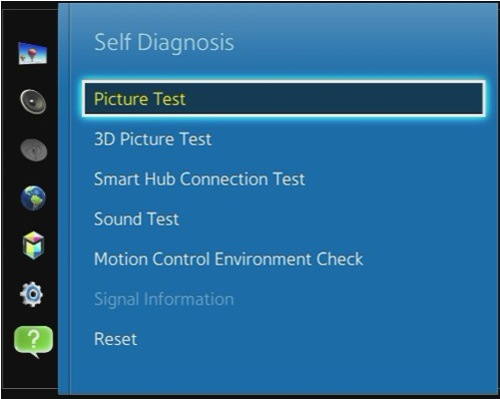Select Picture Test menu item
This screenshot has height=399, width=500.
pos(139,99)
